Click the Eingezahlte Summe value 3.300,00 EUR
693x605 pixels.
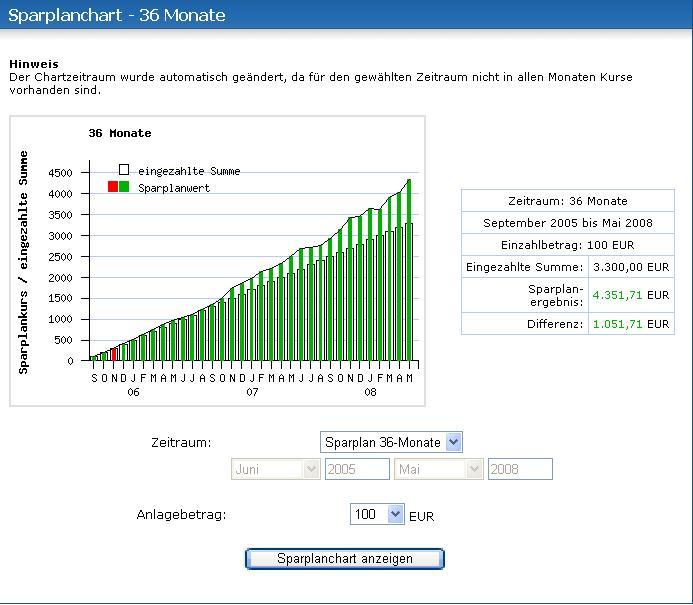click(x=631, y=267)
